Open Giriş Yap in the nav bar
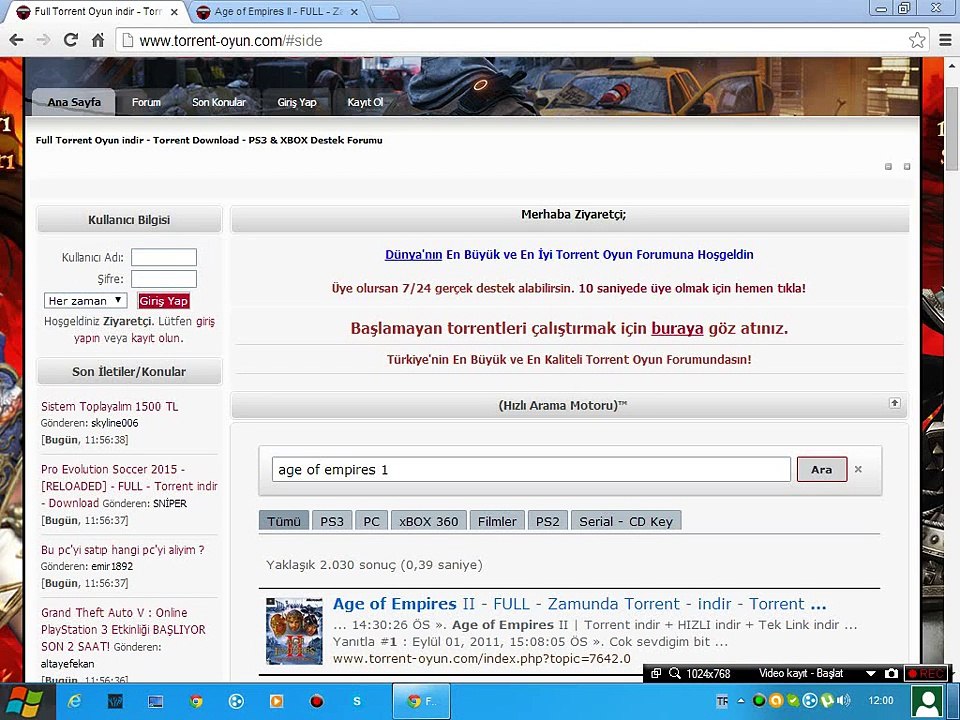The image size is (960, 720). tap(296, 102)
